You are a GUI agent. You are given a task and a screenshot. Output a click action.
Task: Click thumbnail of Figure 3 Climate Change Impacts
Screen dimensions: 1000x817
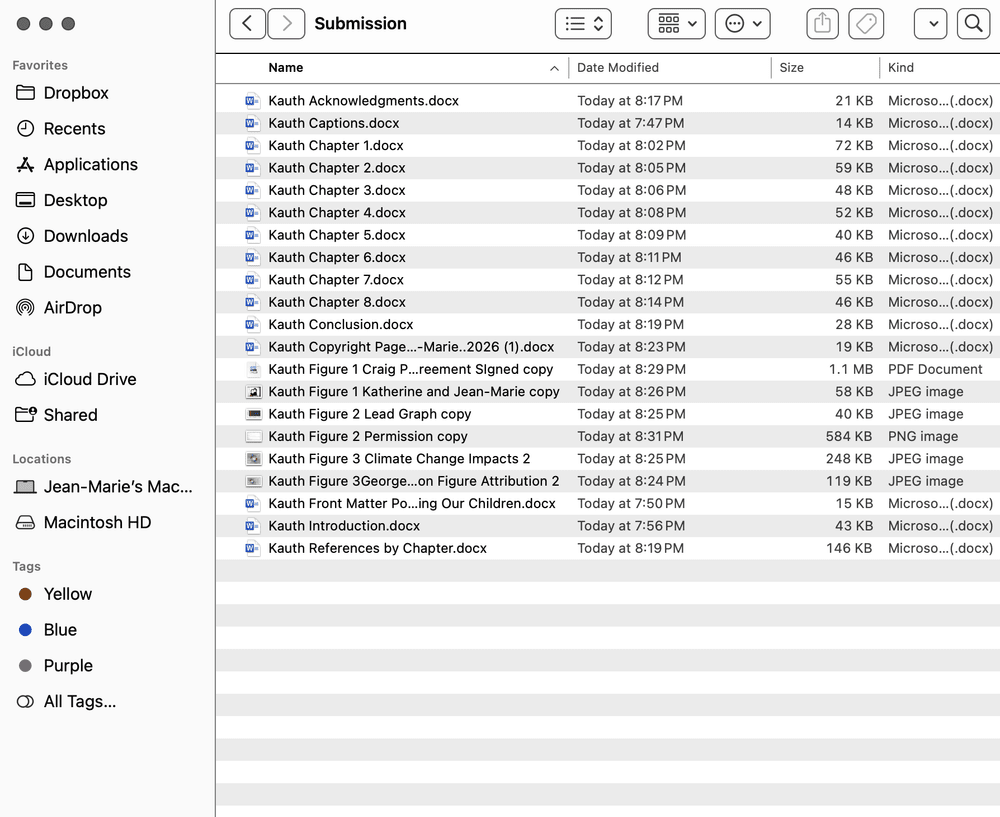coord(253,459)
